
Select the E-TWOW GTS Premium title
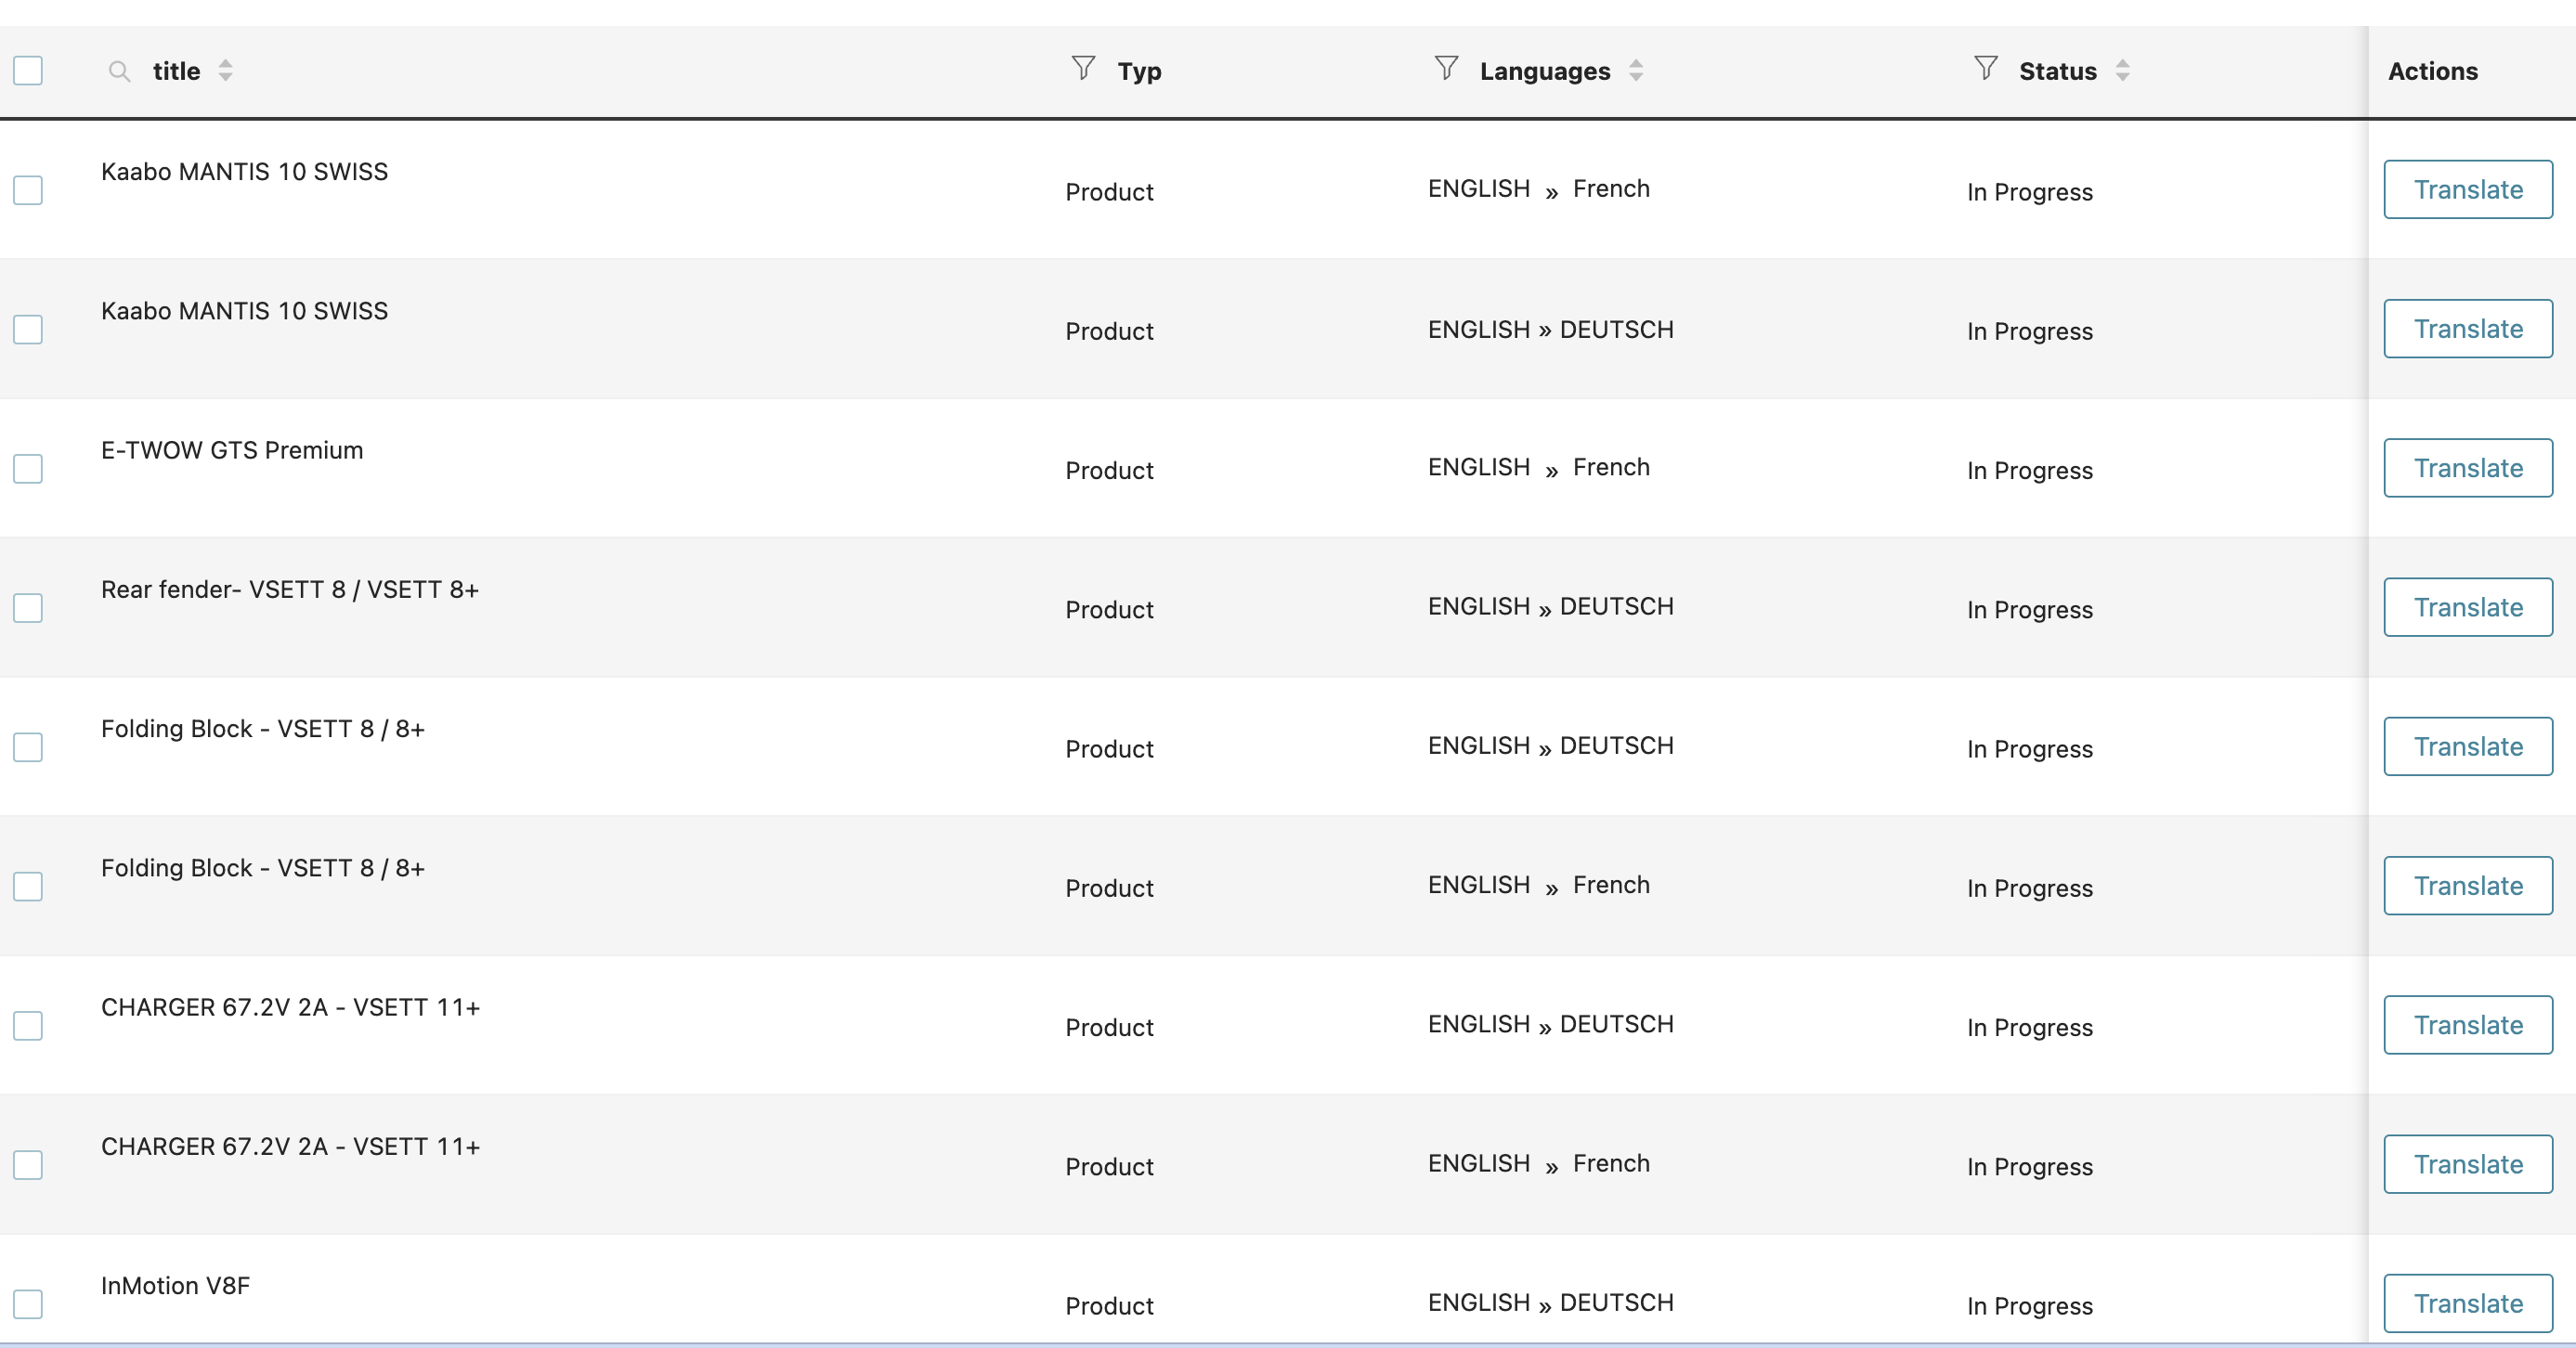[x=232, y=450]
